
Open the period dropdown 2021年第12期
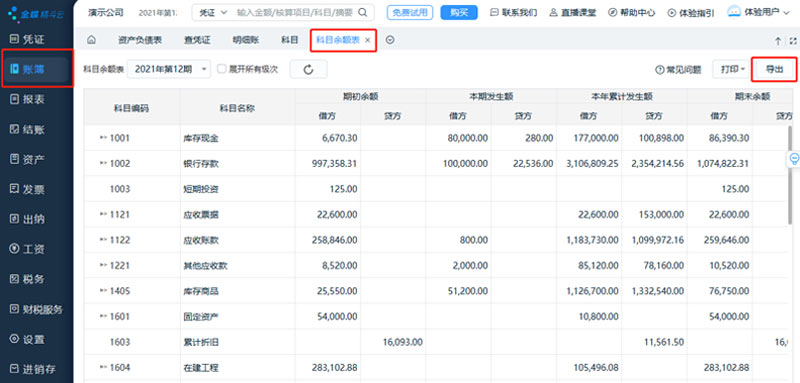coord(168,69)
